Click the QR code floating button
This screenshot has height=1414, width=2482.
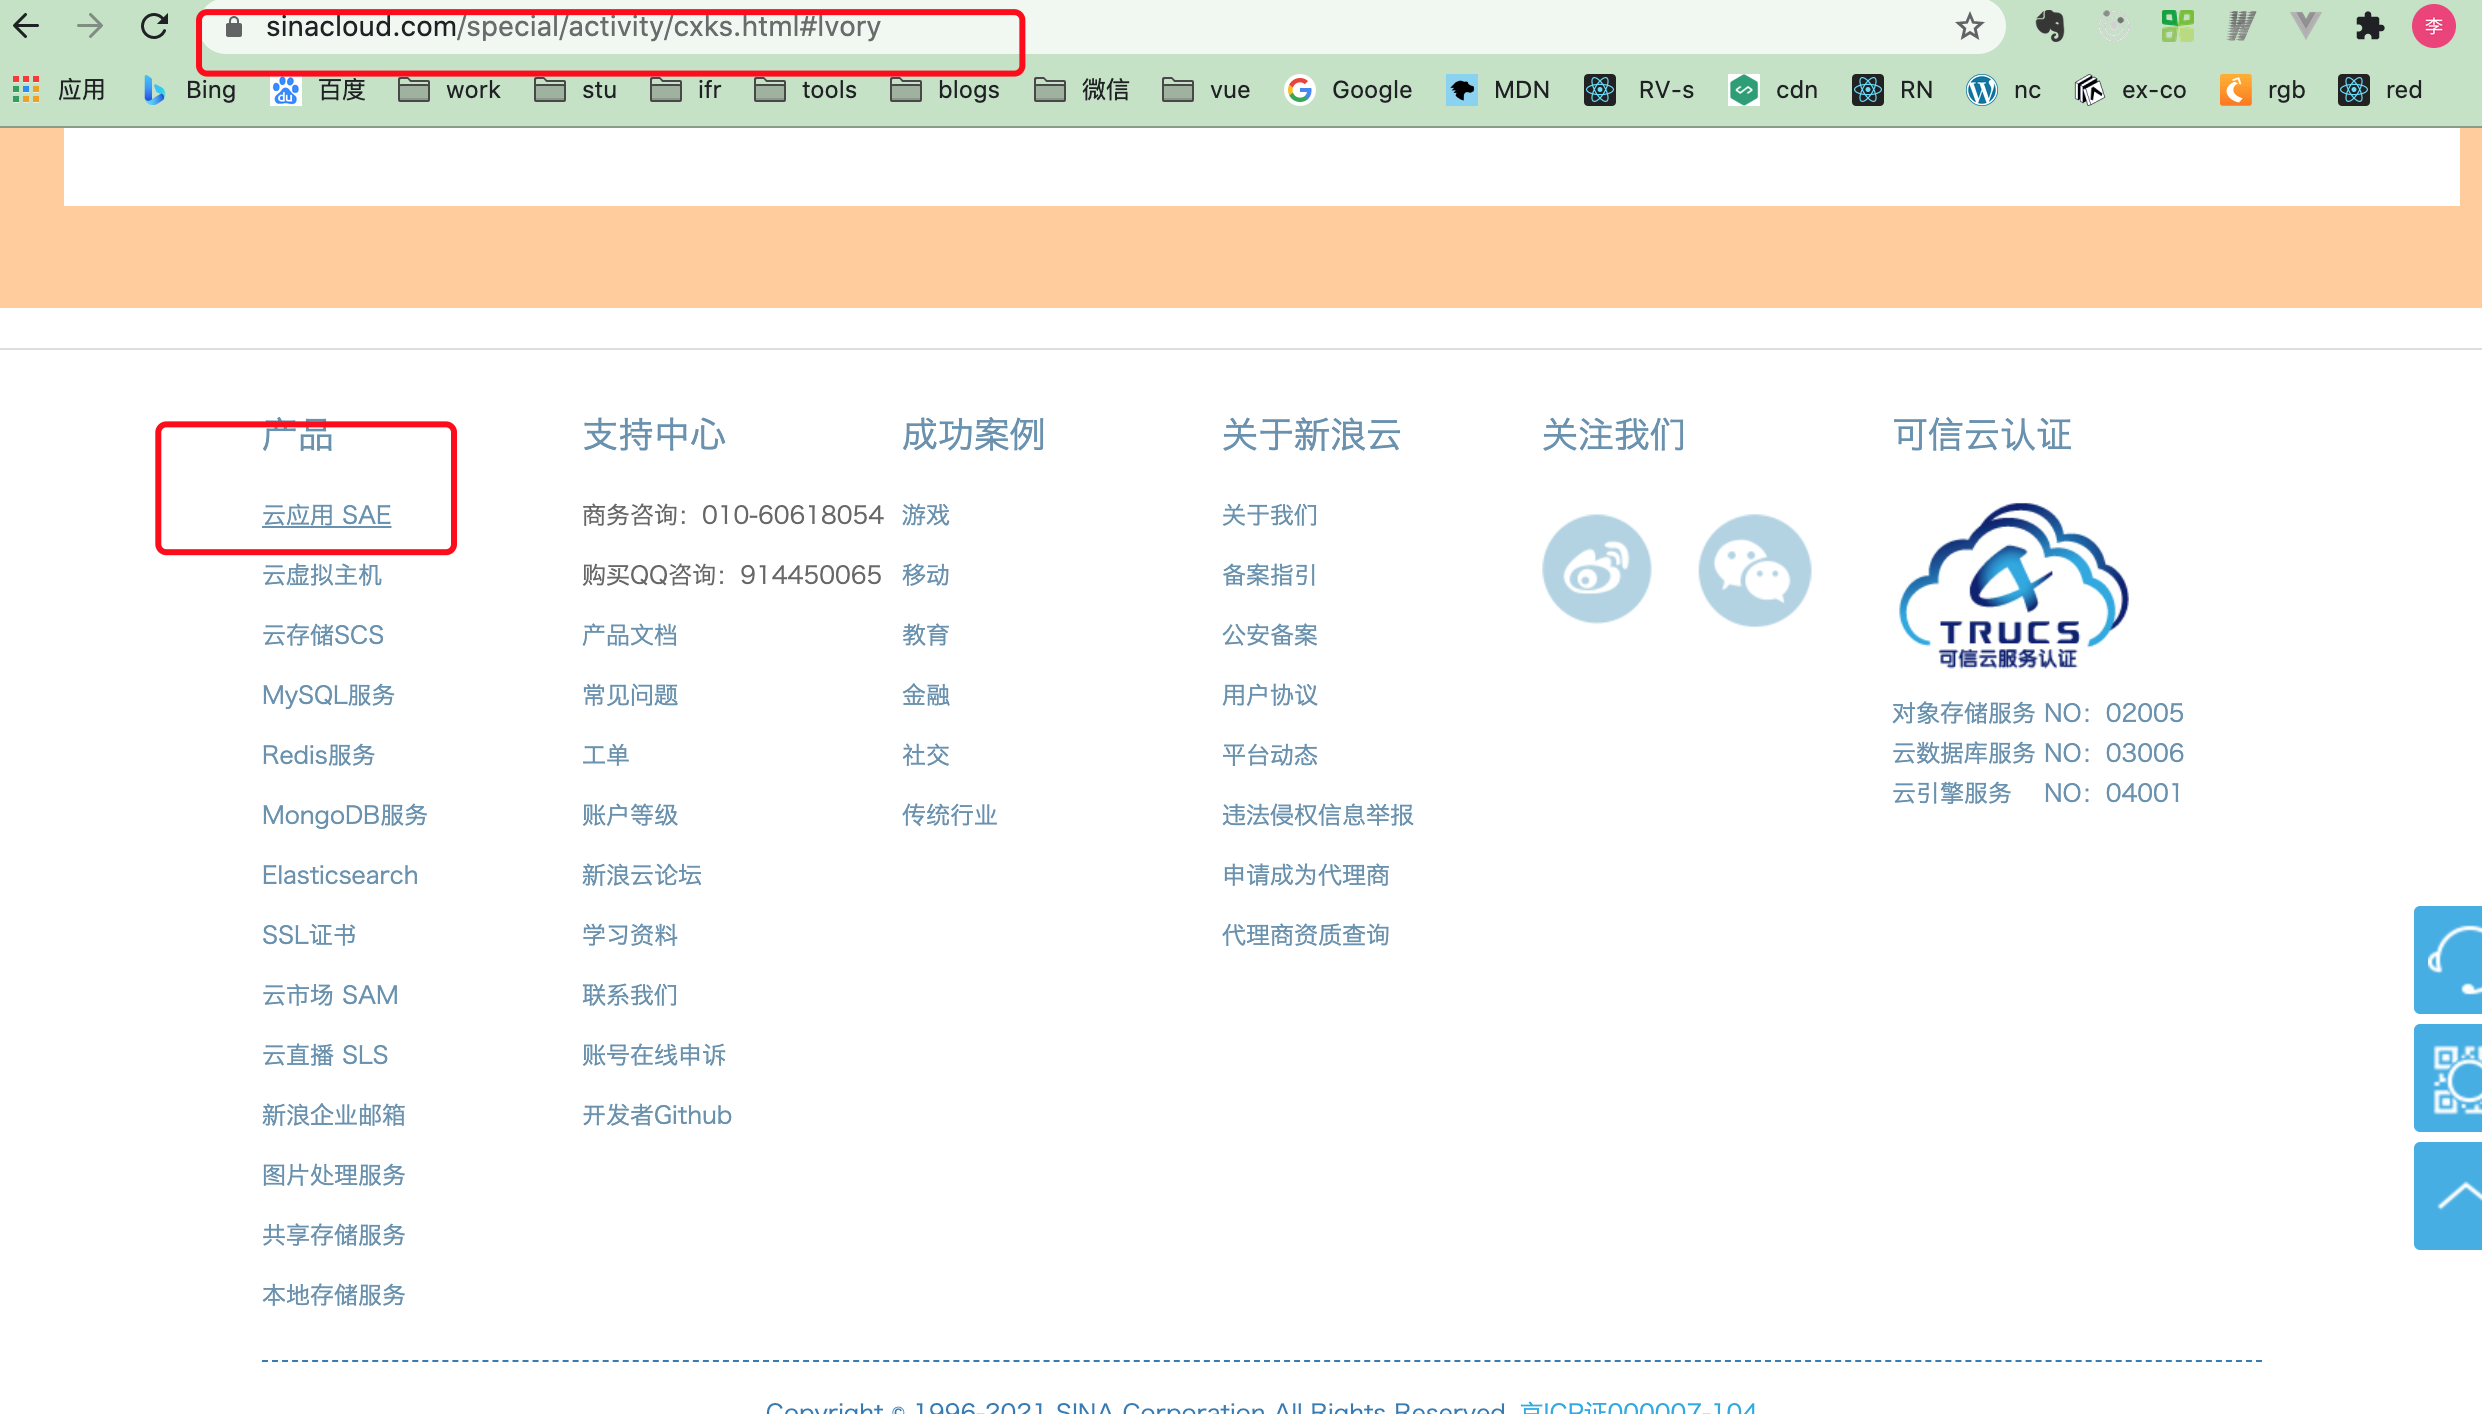click(2450, 1078)
